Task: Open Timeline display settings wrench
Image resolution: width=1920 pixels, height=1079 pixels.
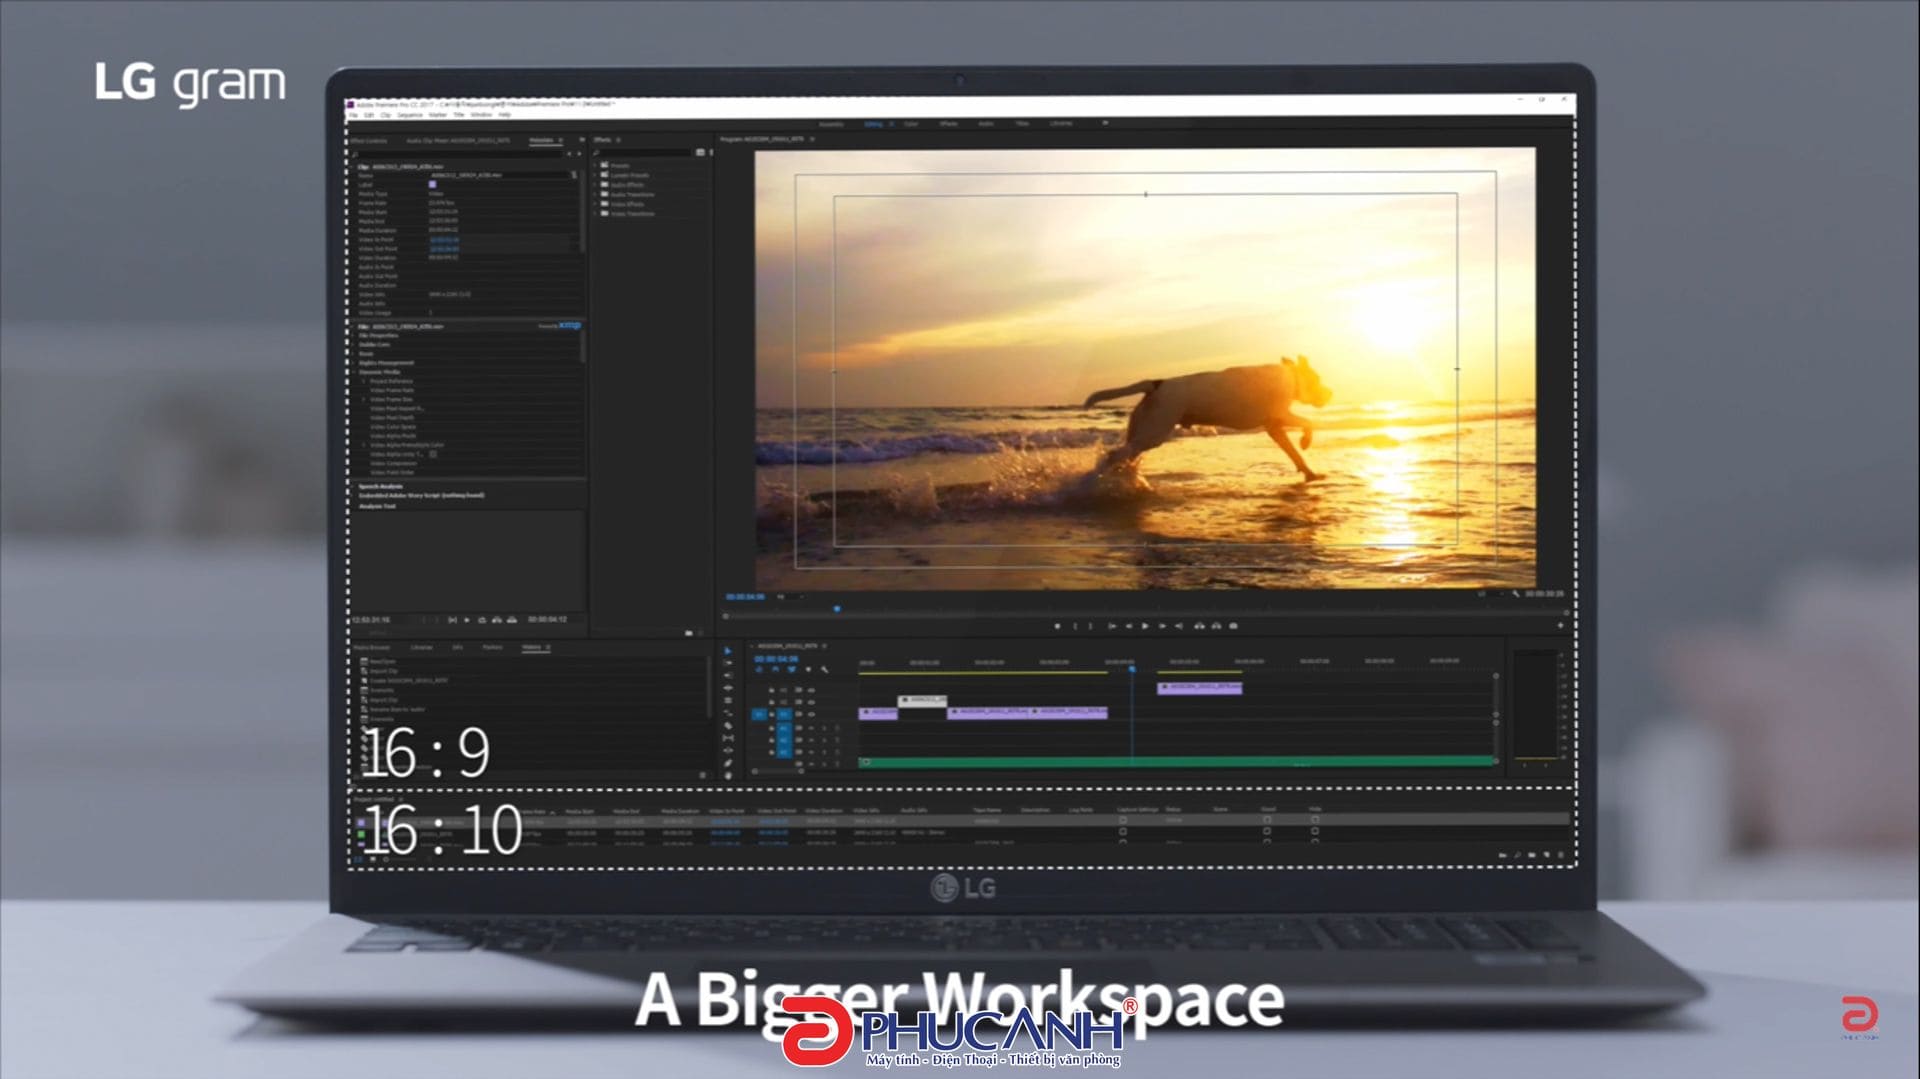Action: 825,670
